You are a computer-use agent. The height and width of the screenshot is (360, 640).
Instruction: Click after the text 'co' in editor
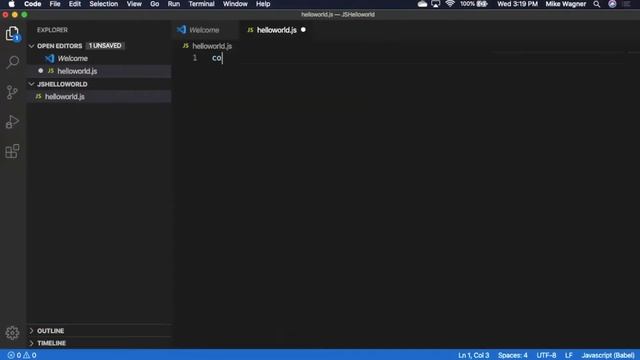point(222,58)
